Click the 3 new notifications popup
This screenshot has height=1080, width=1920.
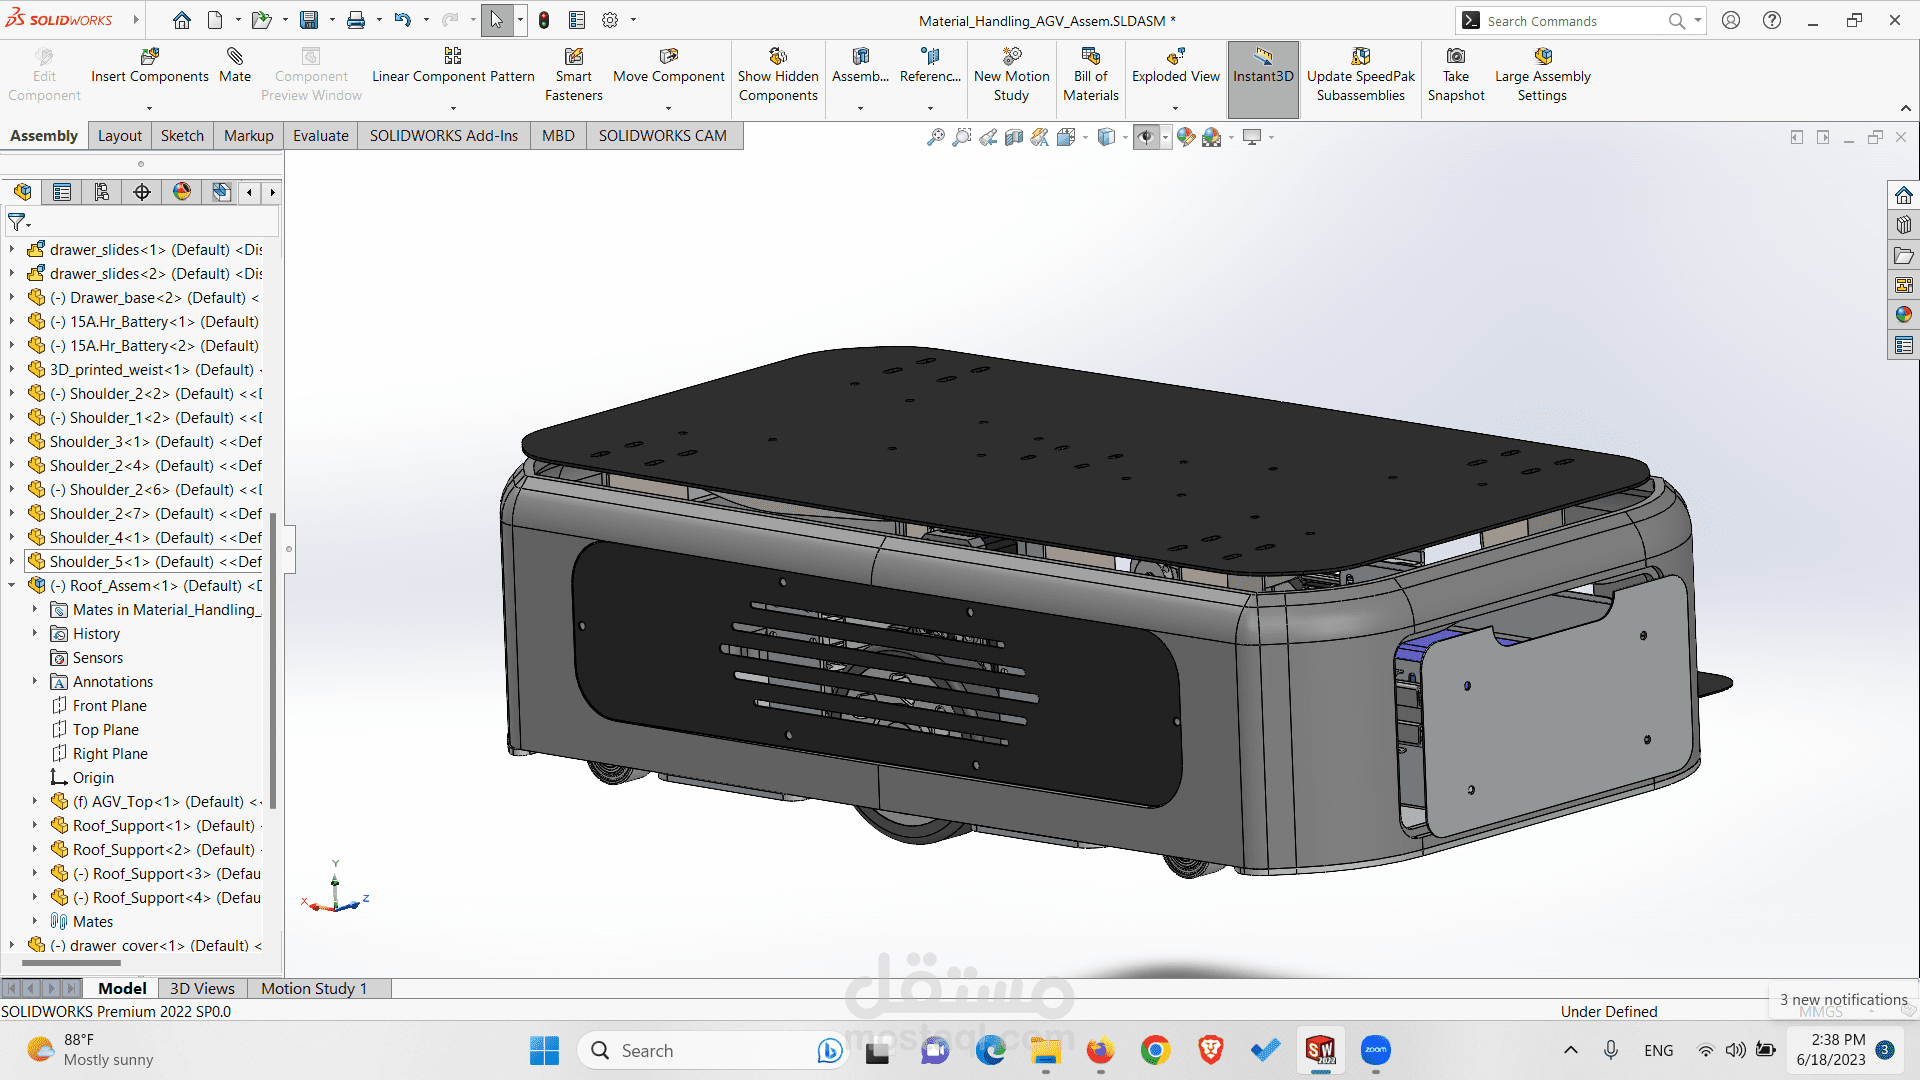[x=1843, y=1000]
